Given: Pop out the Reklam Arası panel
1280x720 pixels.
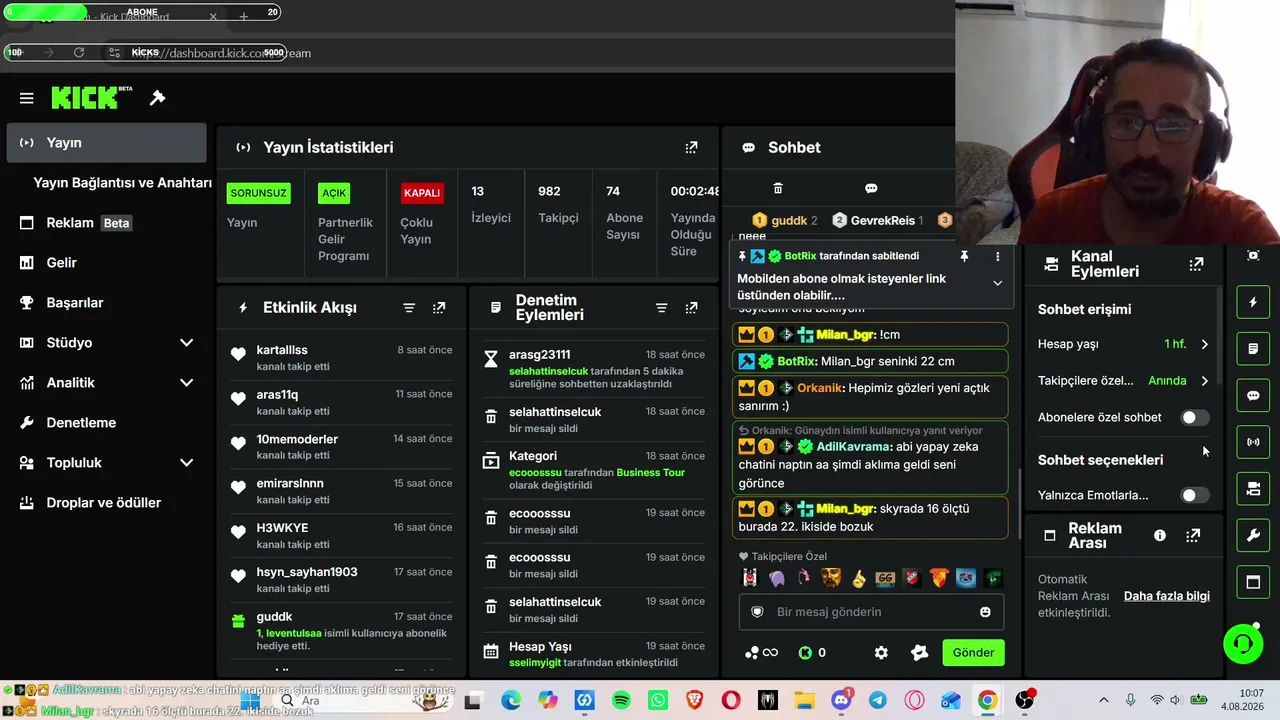Looking at the screenshot, I should 1193,536.
